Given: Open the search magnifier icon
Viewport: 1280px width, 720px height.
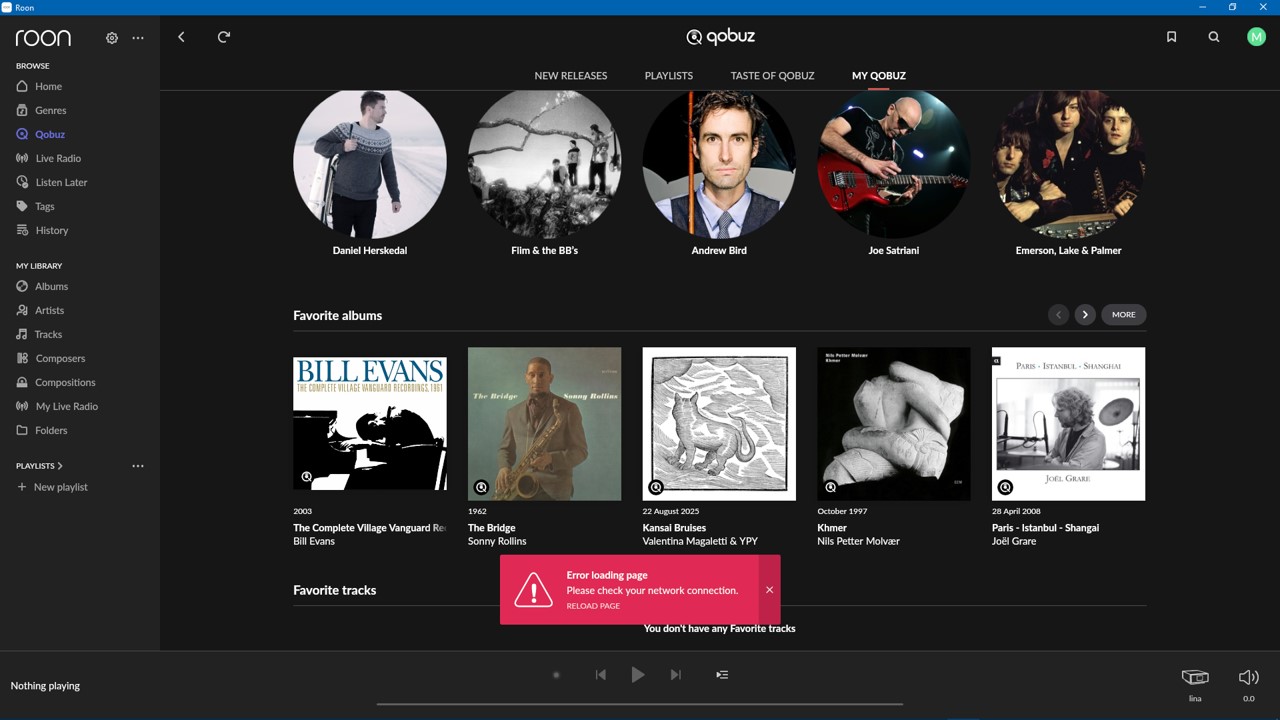Looking at the screenshot, I should pyautogui.click(x=1214, y=37).
